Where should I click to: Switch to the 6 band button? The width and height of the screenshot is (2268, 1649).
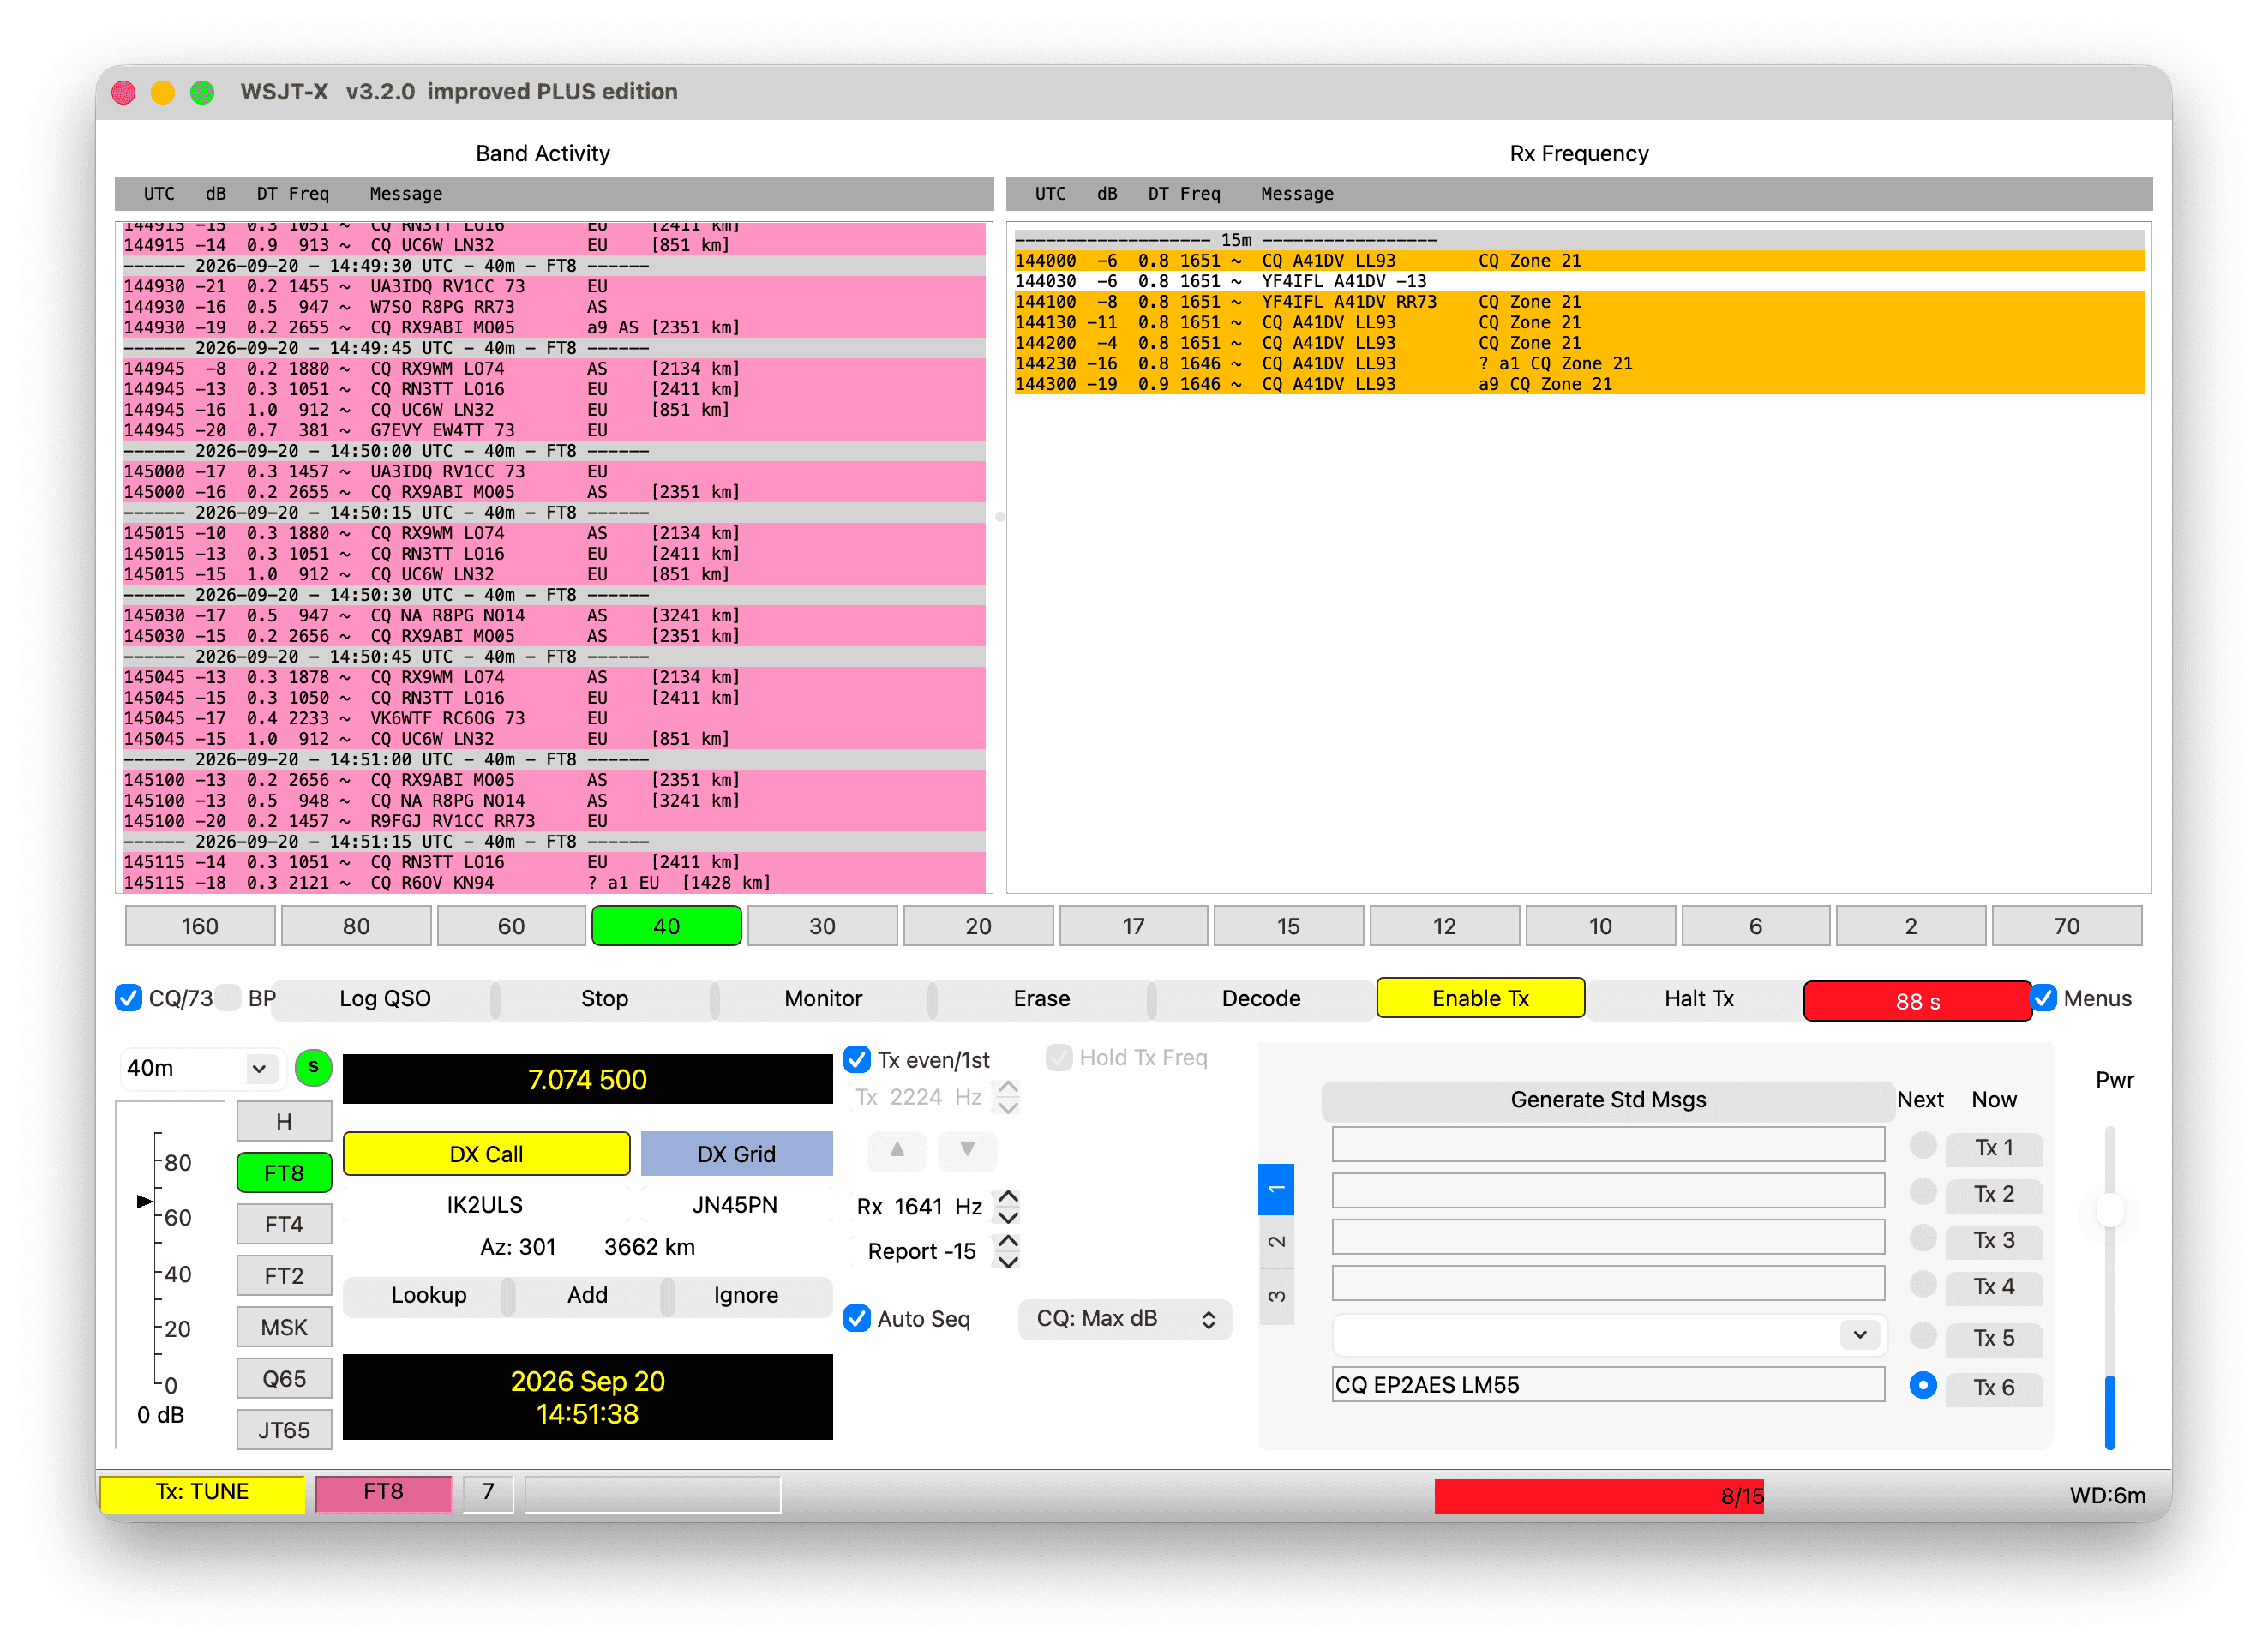click(1755, 926)
